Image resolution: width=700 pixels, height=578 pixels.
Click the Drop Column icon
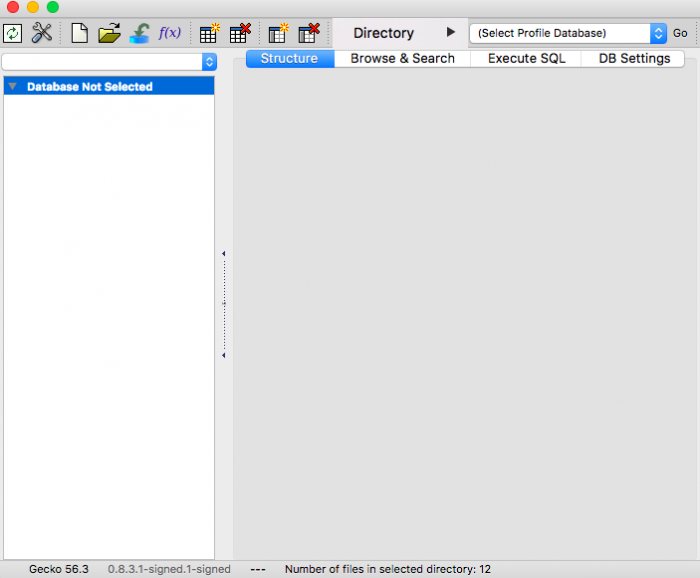click(309, 33)
